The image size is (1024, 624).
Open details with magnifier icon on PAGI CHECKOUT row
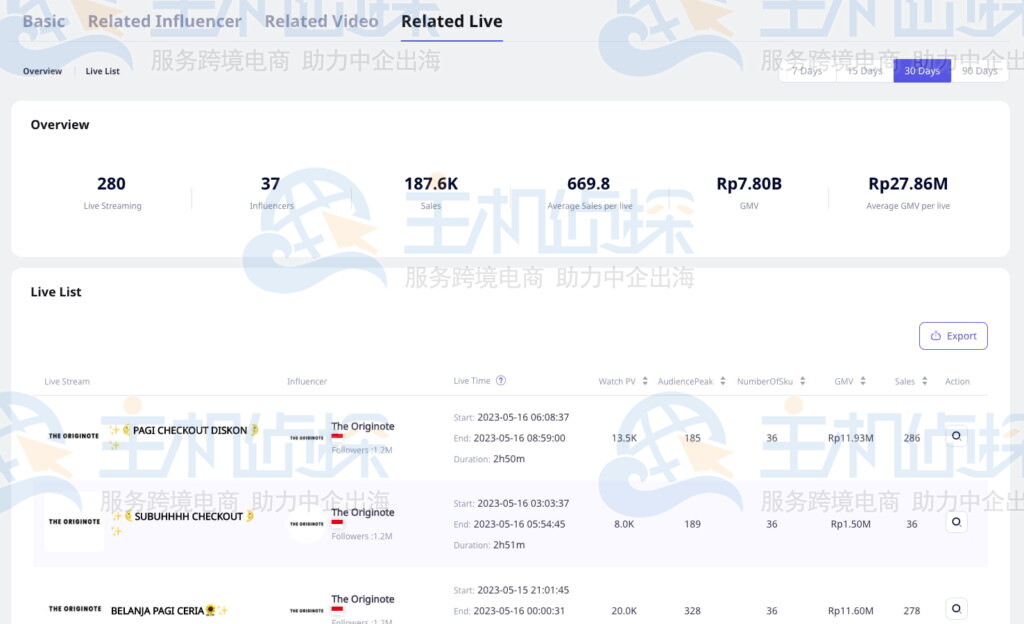click(x=956, y=437)
